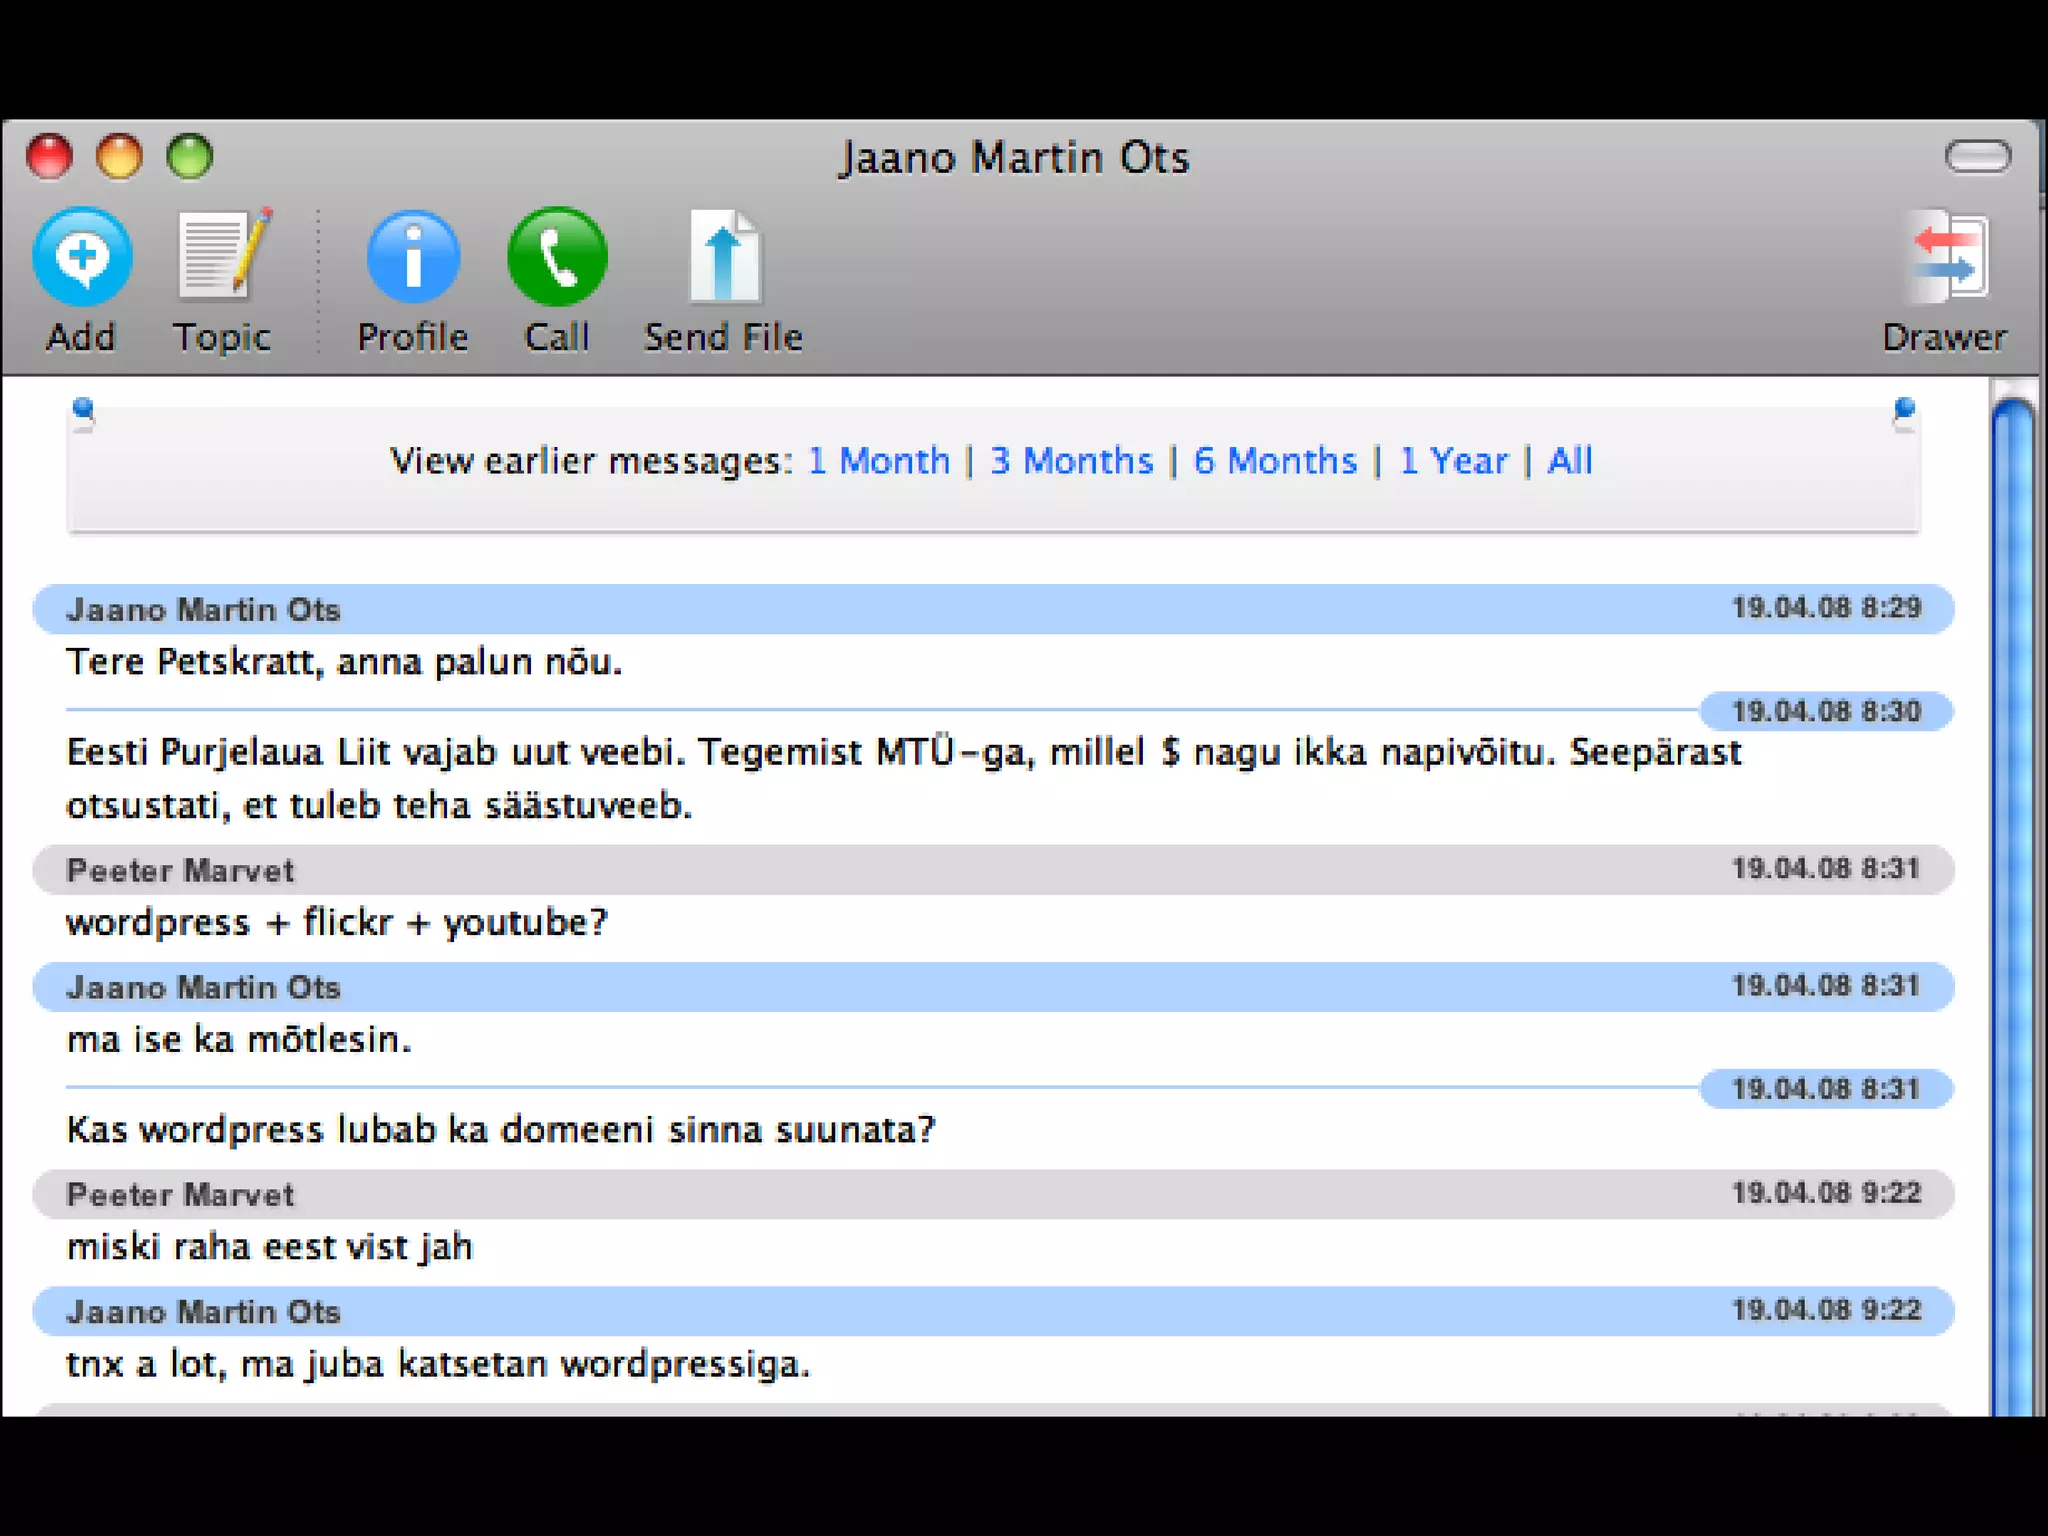2048x1536 pixels.
Task: Click the red close window button
Action: pyautogui.click(x=49, y=157)
